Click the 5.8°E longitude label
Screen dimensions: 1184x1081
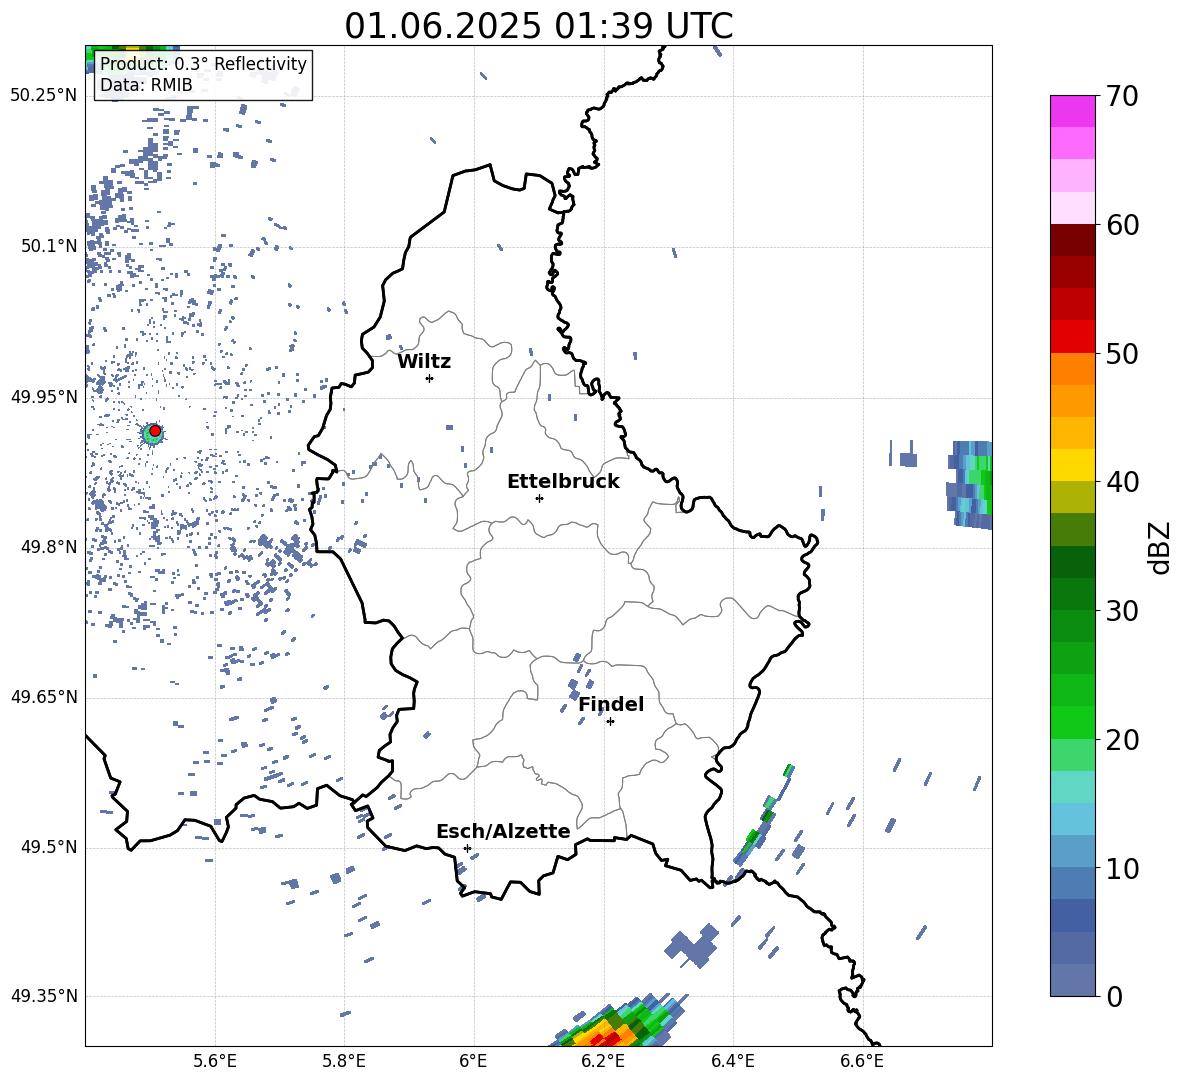(x=344, y=1061)
